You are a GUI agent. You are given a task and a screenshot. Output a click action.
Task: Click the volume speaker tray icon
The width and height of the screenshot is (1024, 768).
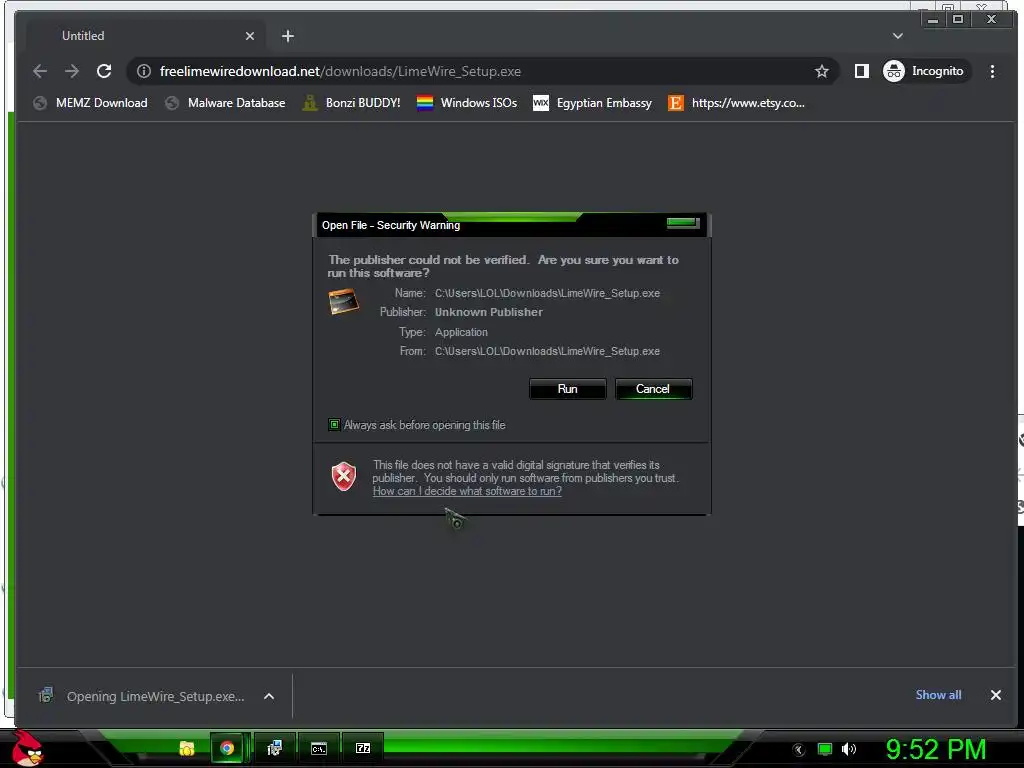coord(849,749)
